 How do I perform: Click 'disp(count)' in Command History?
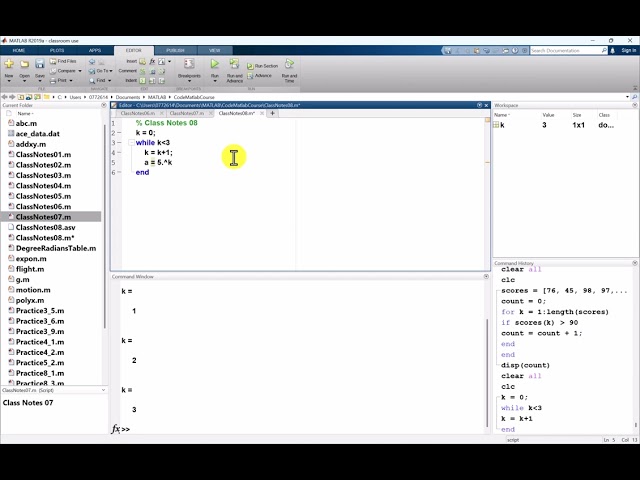[x=525, y=365]
